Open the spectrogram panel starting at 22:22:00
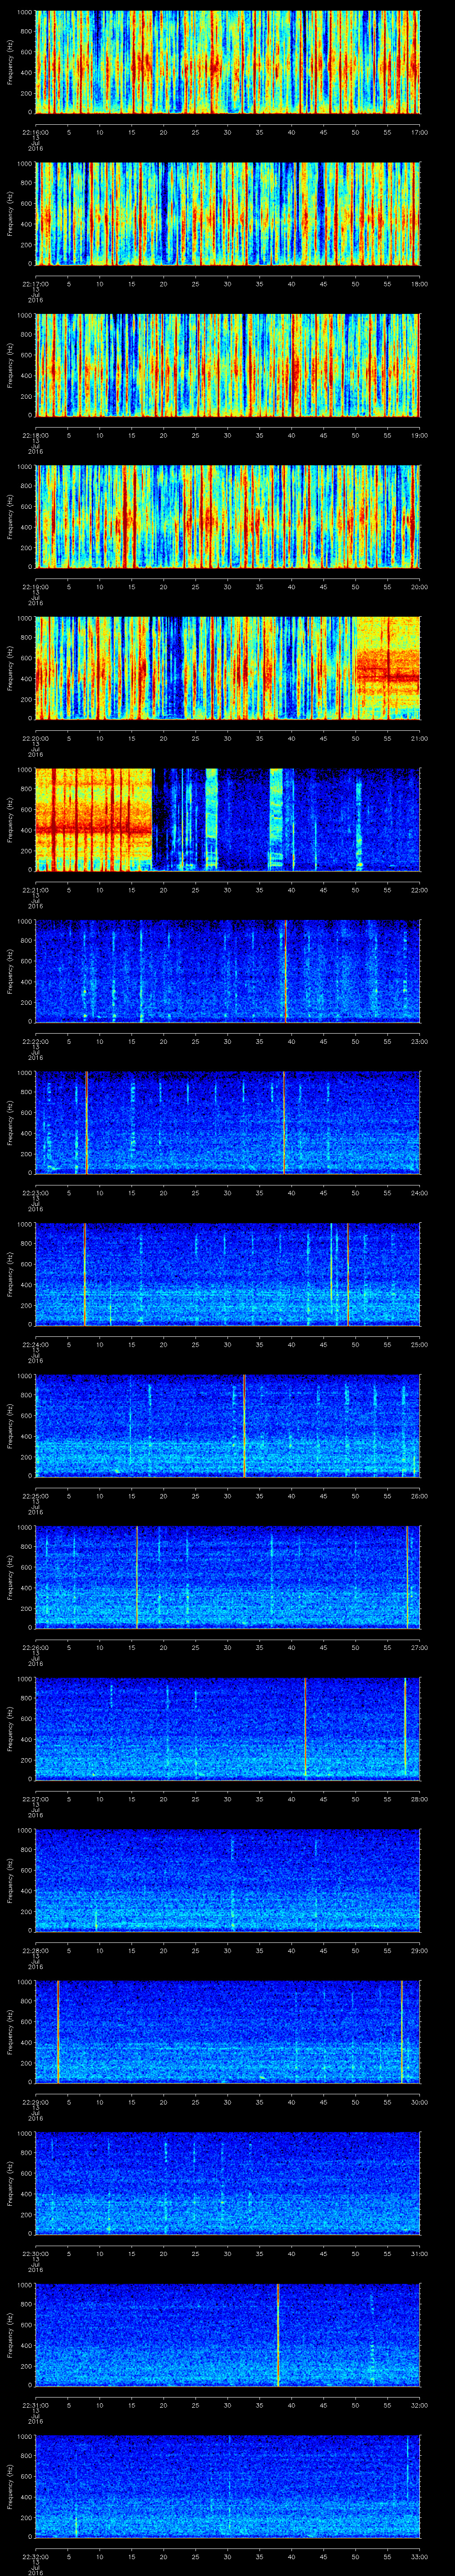Image resolution: width=455 pixels, height=2576 pixels. tap(228, 971)
